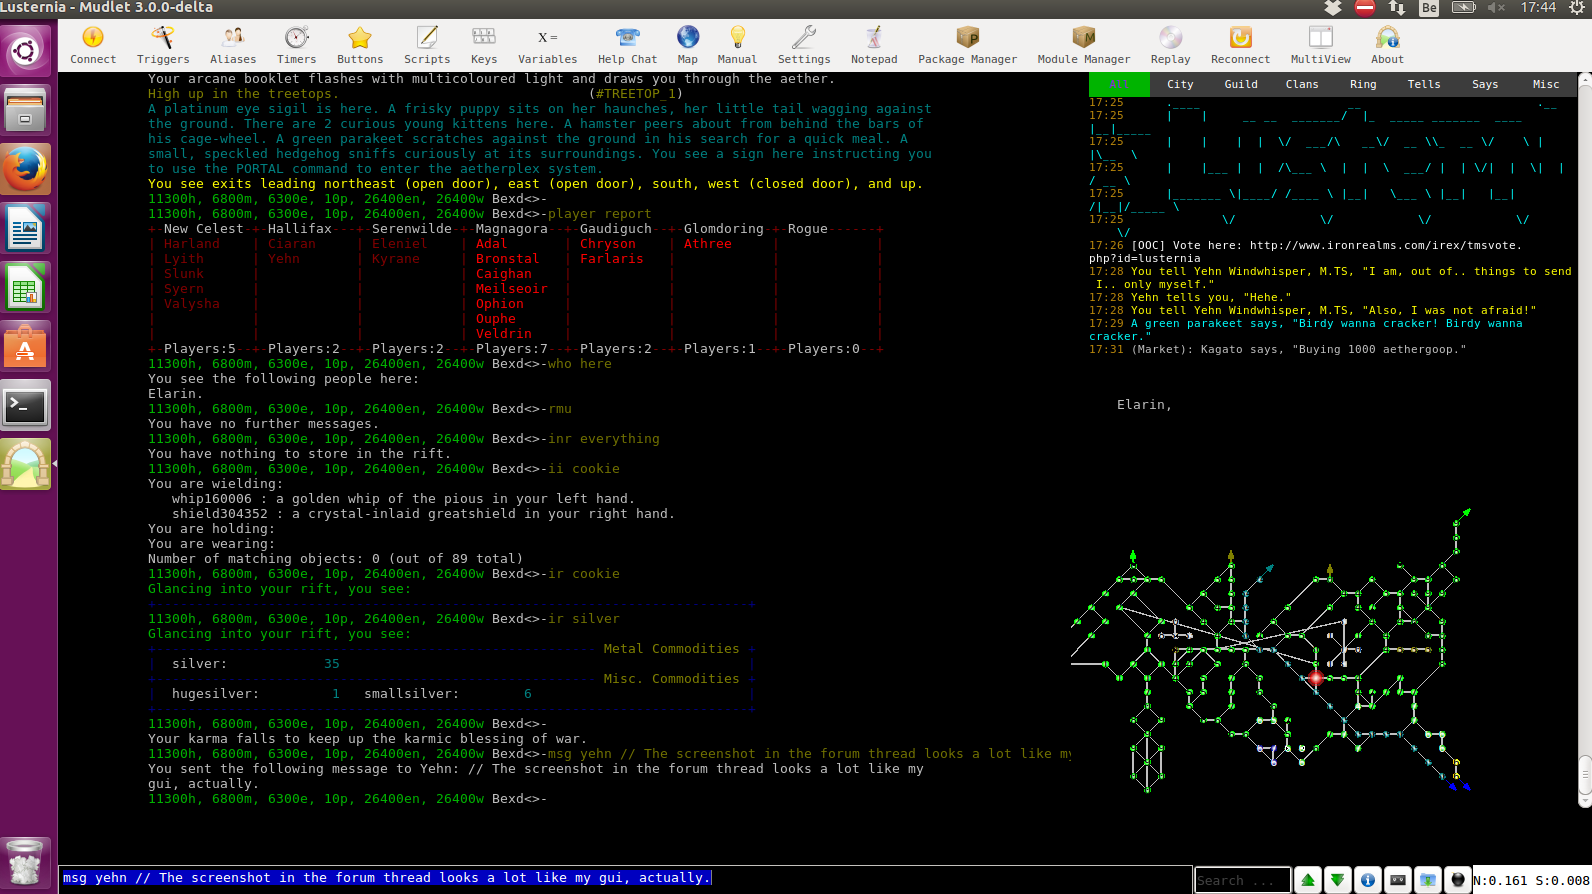This screenshot has width=1592, height=894.
Task: Switch to the Ring chat tab
Action: [1363, 84]
